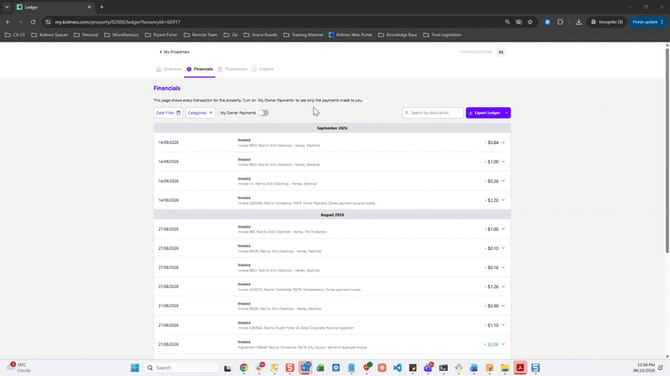Viewport: 670px width, 376px height.
Task: Click the RS user avatar
Action: (501, 52)
